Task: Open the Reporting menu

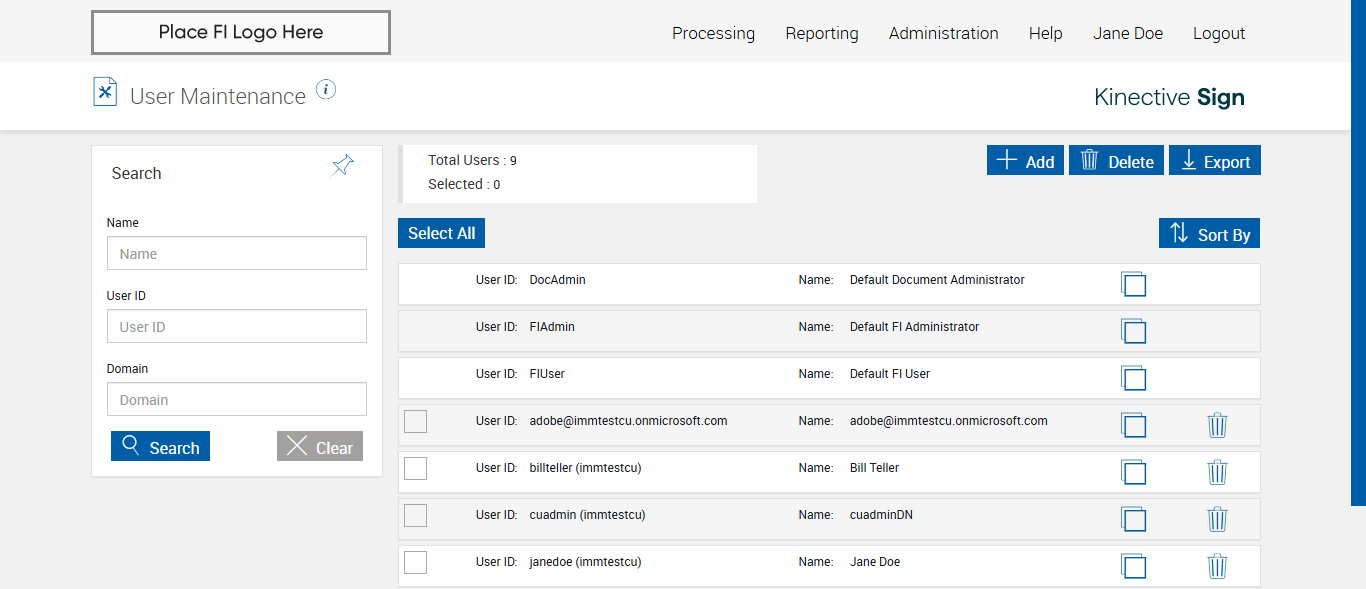Action: coord(821,33)
